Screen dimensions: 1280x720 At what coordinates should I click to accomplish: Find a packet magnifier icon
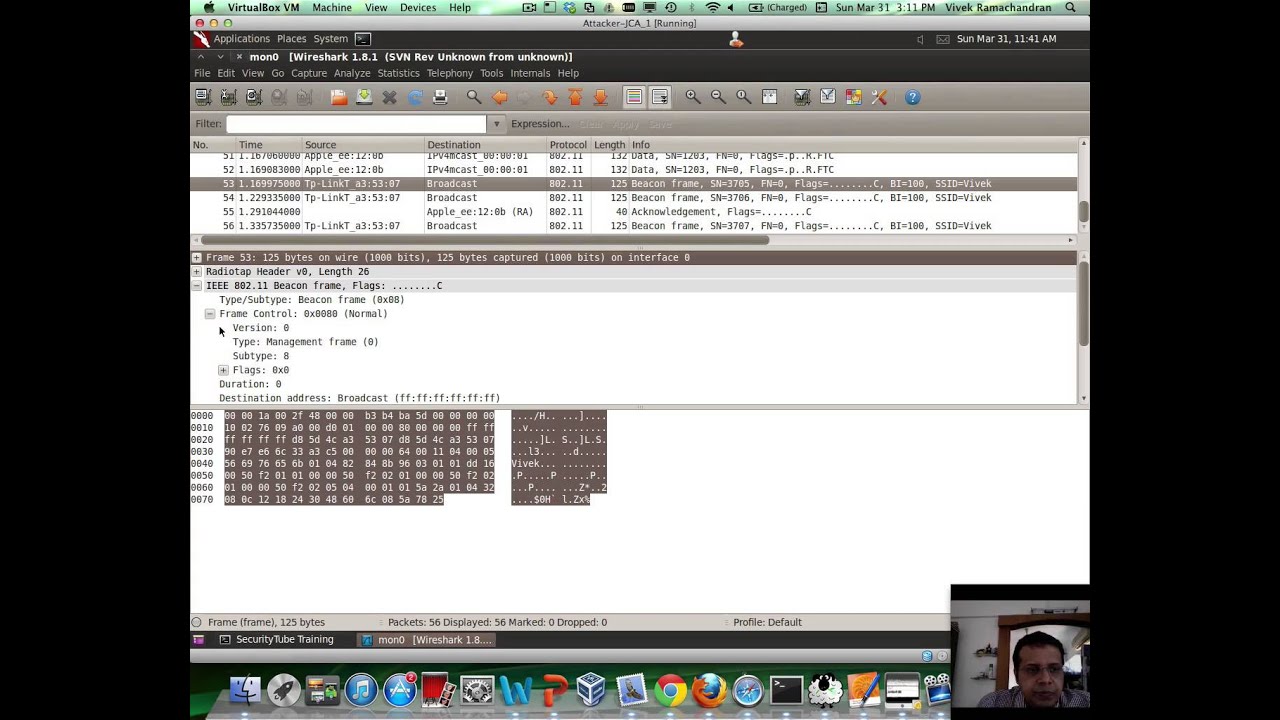click(474, 97)
